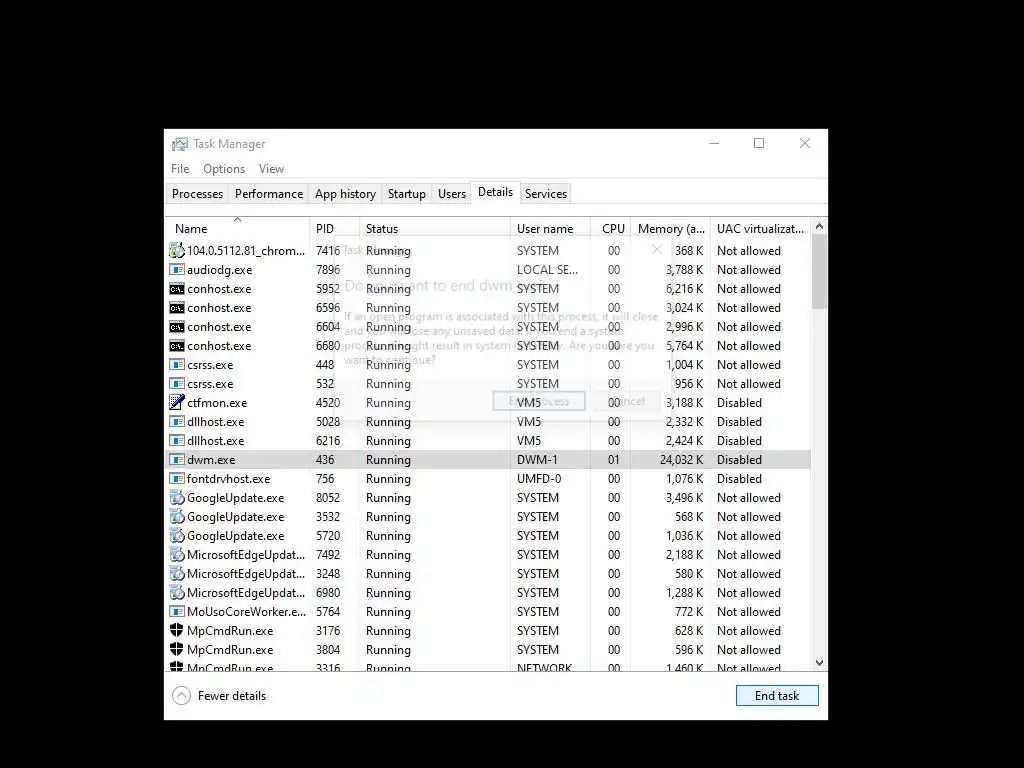The image size is (1024, 768).
Task: Click the audiodg.exe process icon
Action: click(176, 270)
